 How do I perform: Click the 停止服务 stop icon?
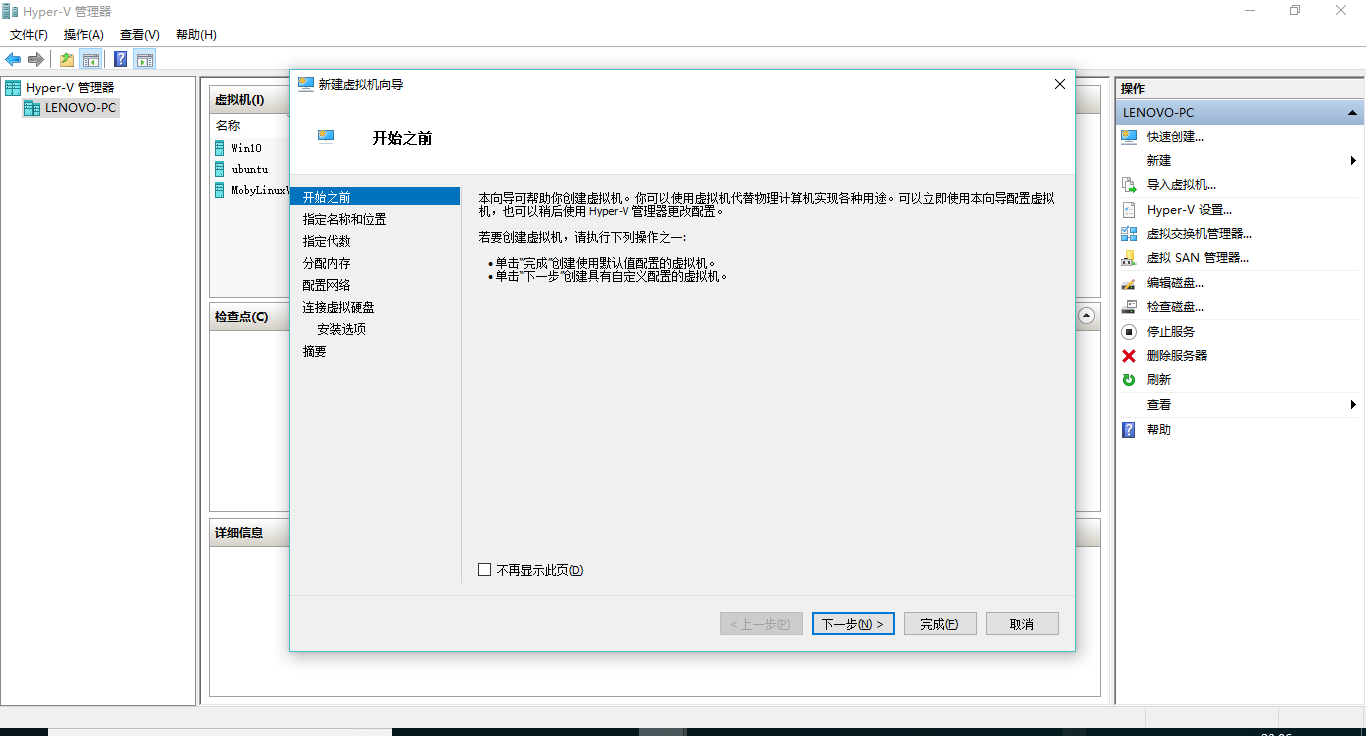(1129, 332)
